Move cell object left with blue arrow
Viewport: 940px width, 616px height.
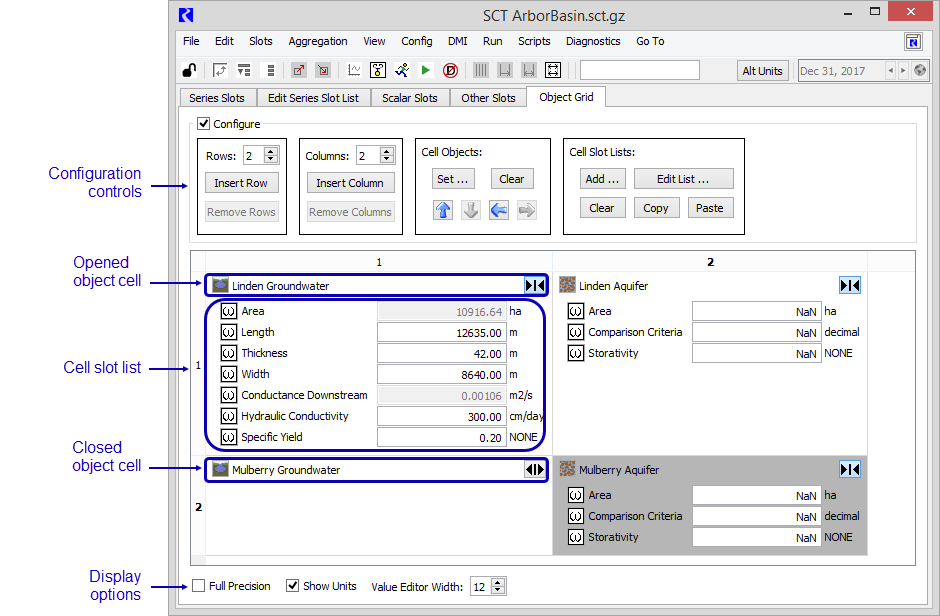pos(499,209)
